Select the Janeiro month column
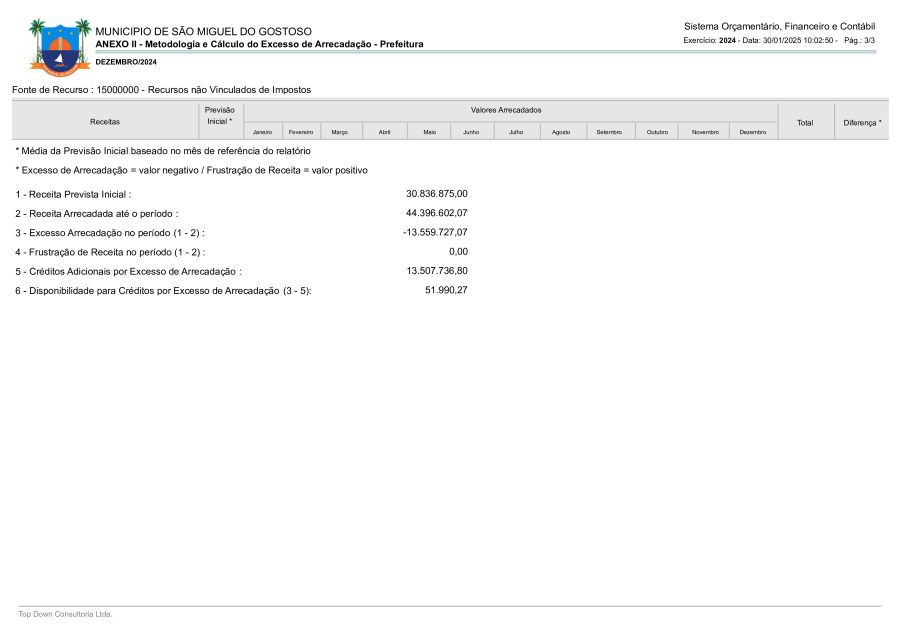 [x=262, y=132]
